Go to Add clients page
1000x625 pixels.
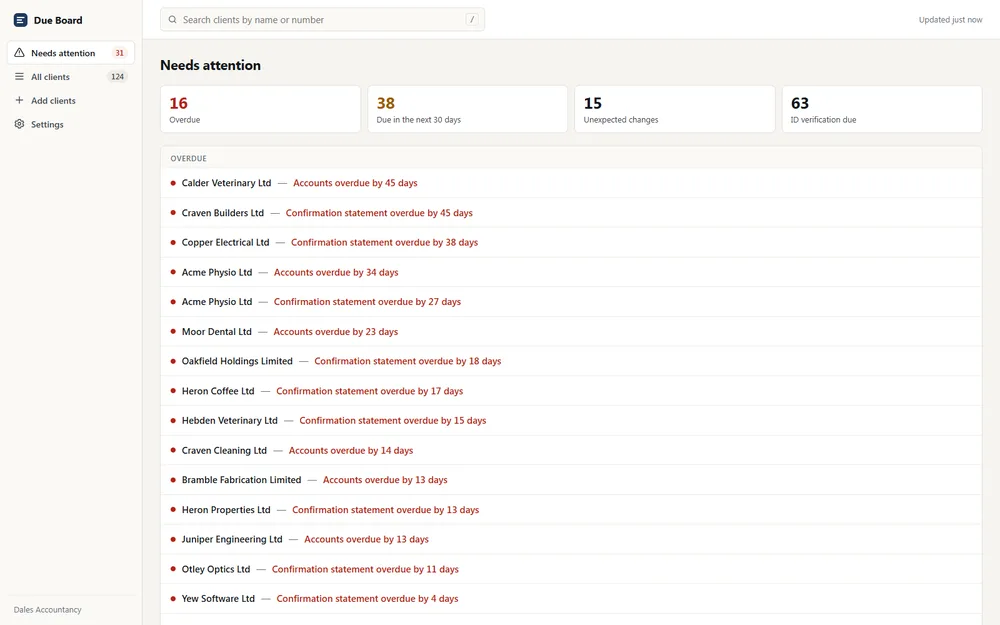pyautogui.click(x=71, y=100)
